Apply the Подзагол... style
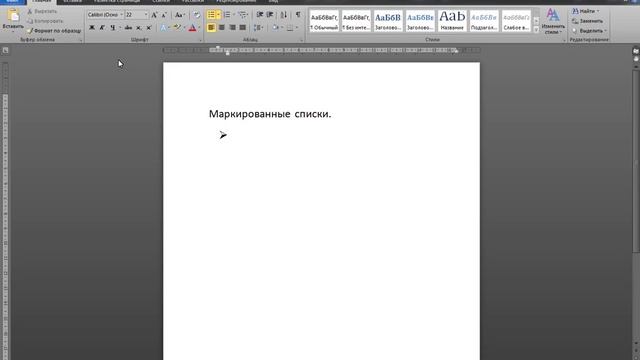Screen dimensions: 640x360 [484, 21]
